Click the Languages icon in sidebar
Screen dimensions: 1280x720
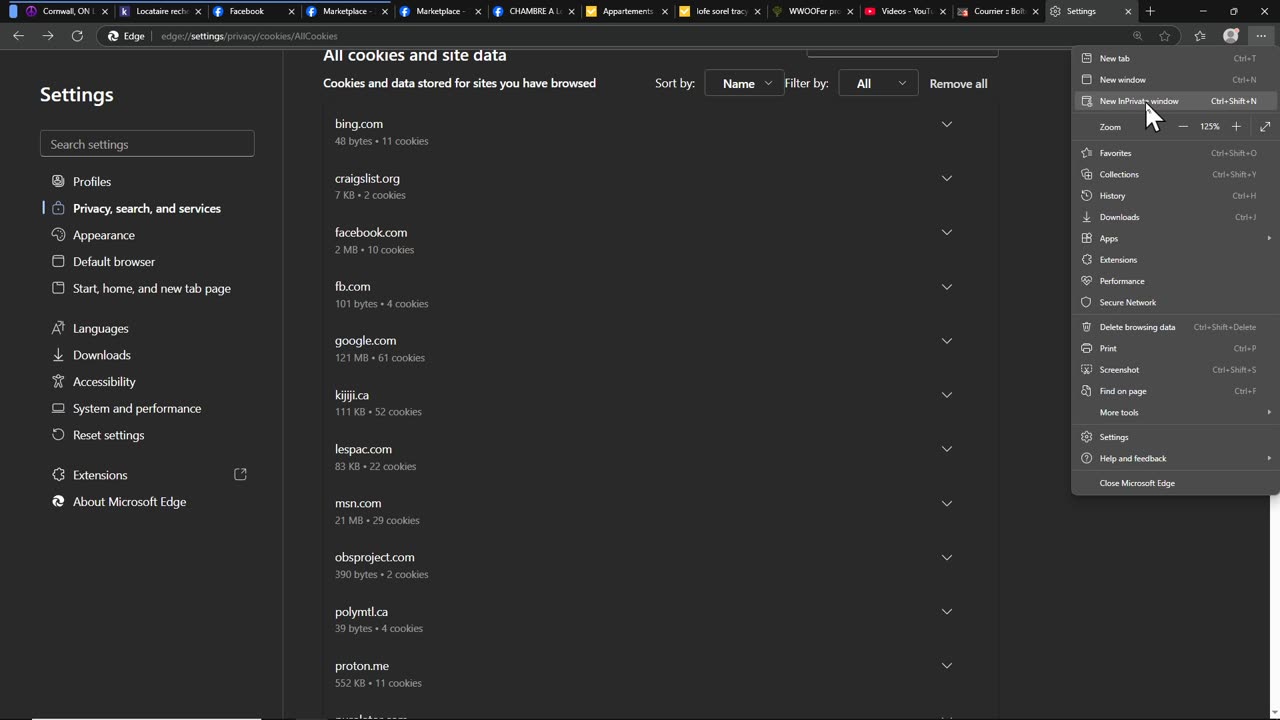pyautogui.click(x=58, y=328)
